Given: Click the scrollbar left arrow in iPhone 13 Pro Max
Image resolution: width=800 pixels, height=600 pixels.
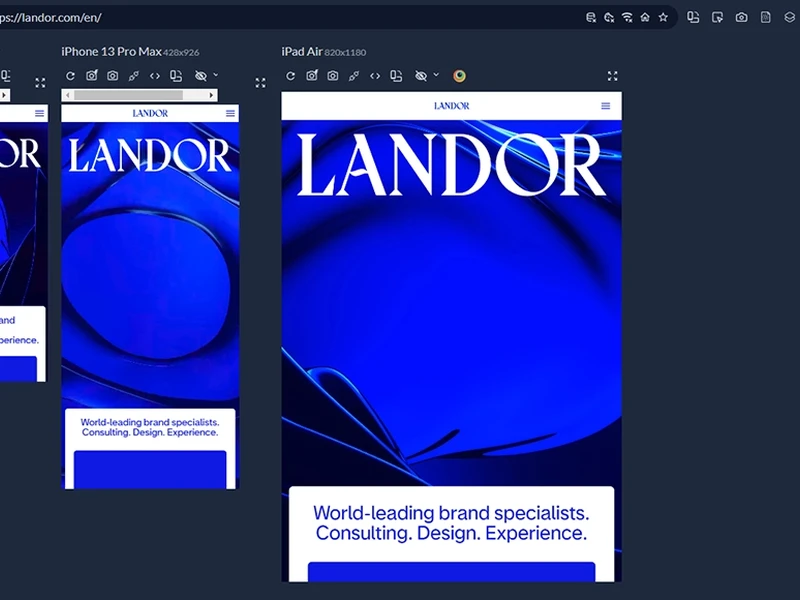Looking at the screenshot, I should 68,95.
